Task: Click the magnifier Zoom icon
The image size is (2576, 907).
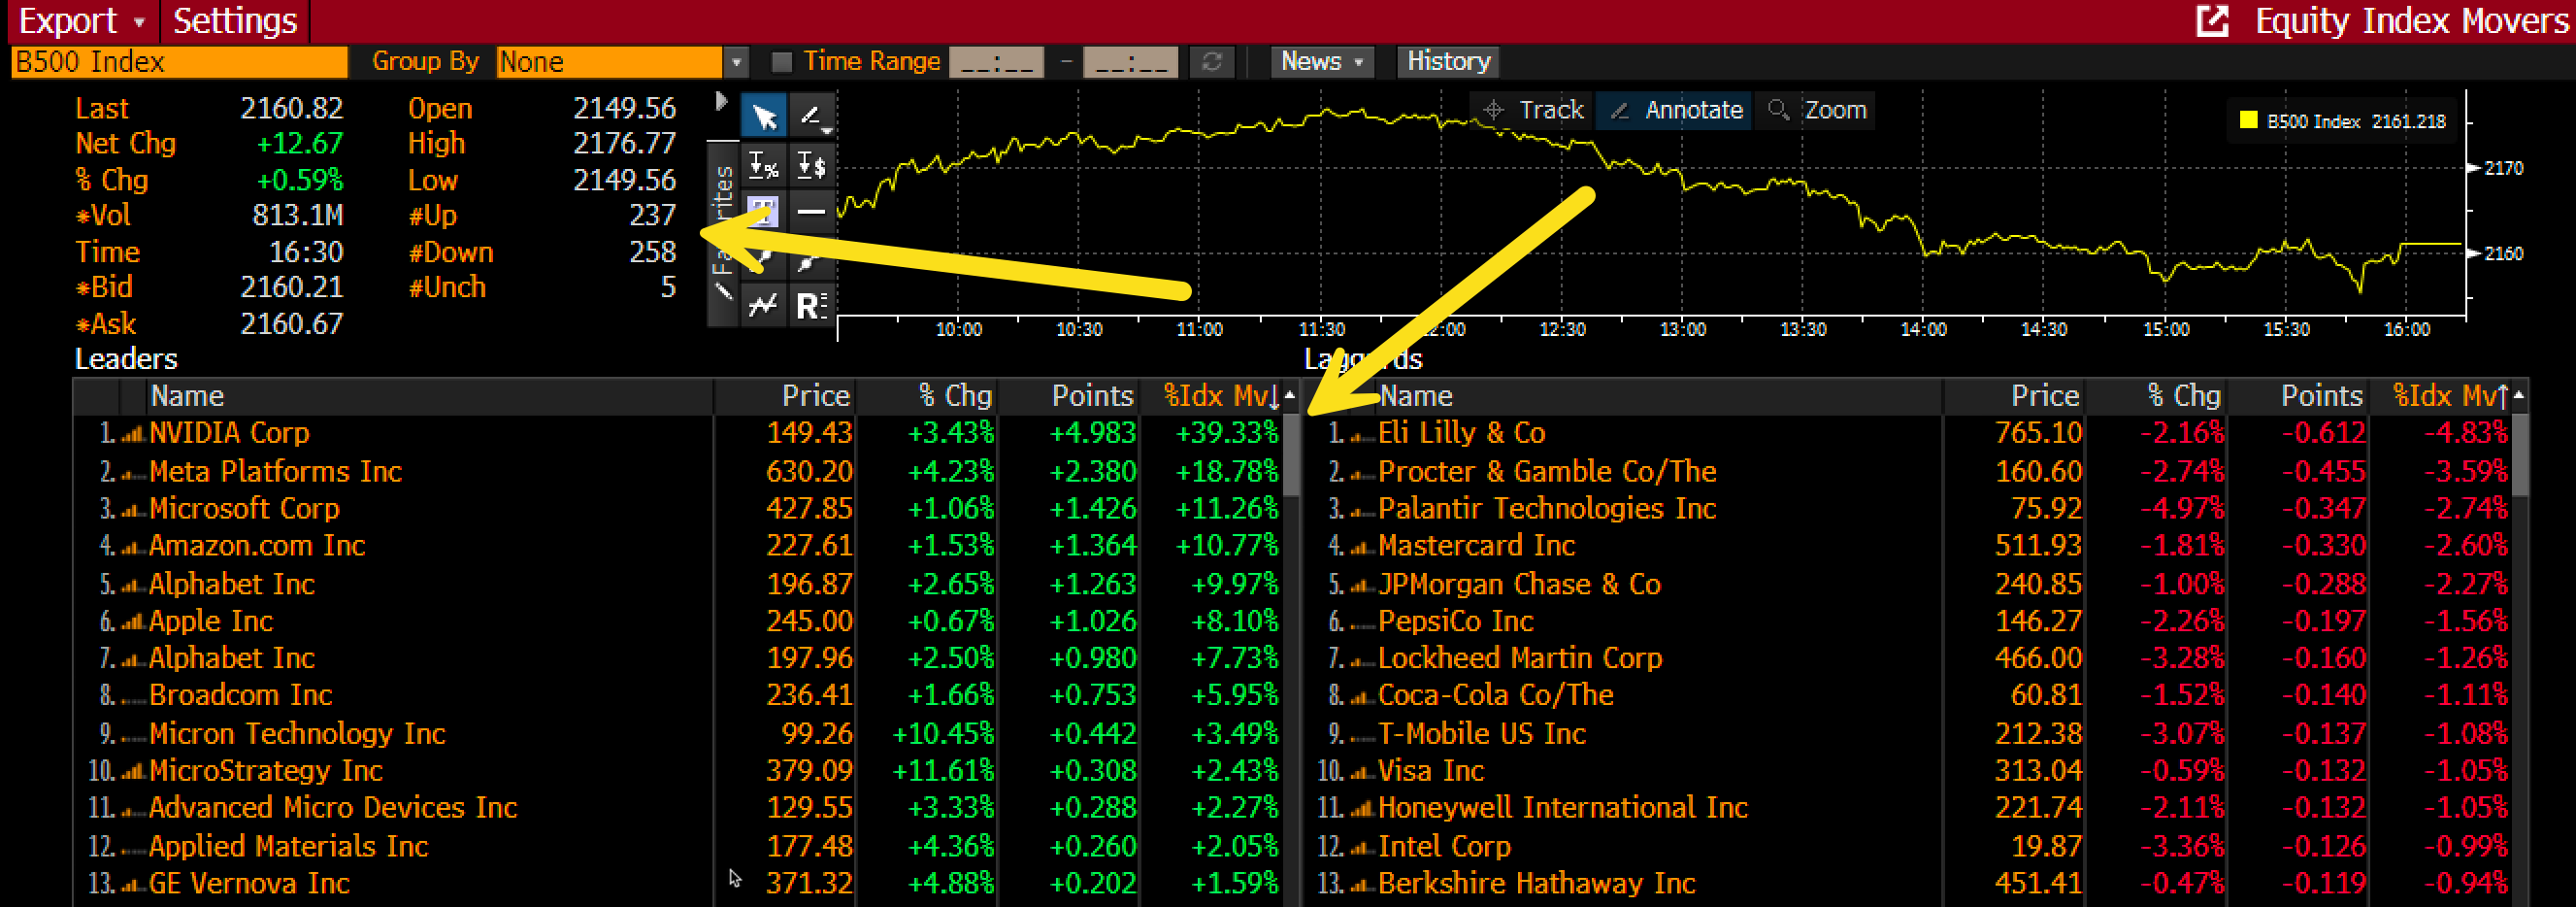Action: [x=1778, y=110]
